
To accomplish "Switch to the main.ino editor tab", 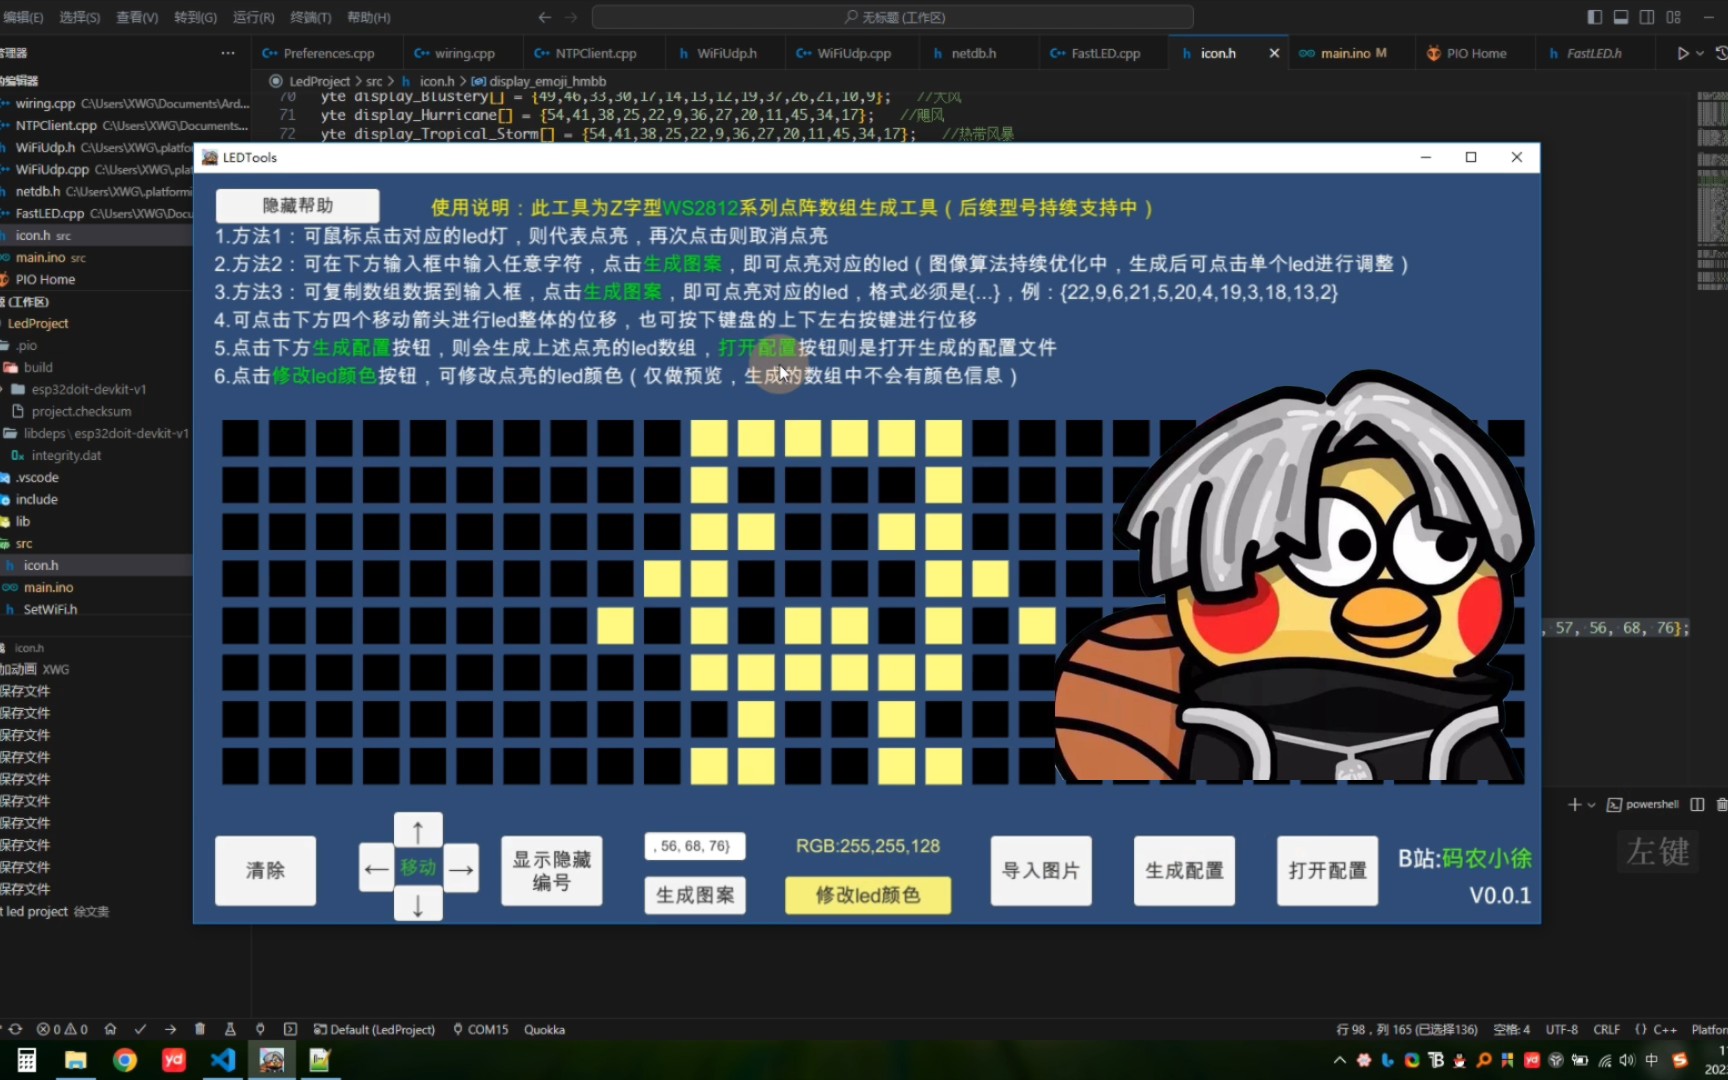I will click(x=1352, y=53).
